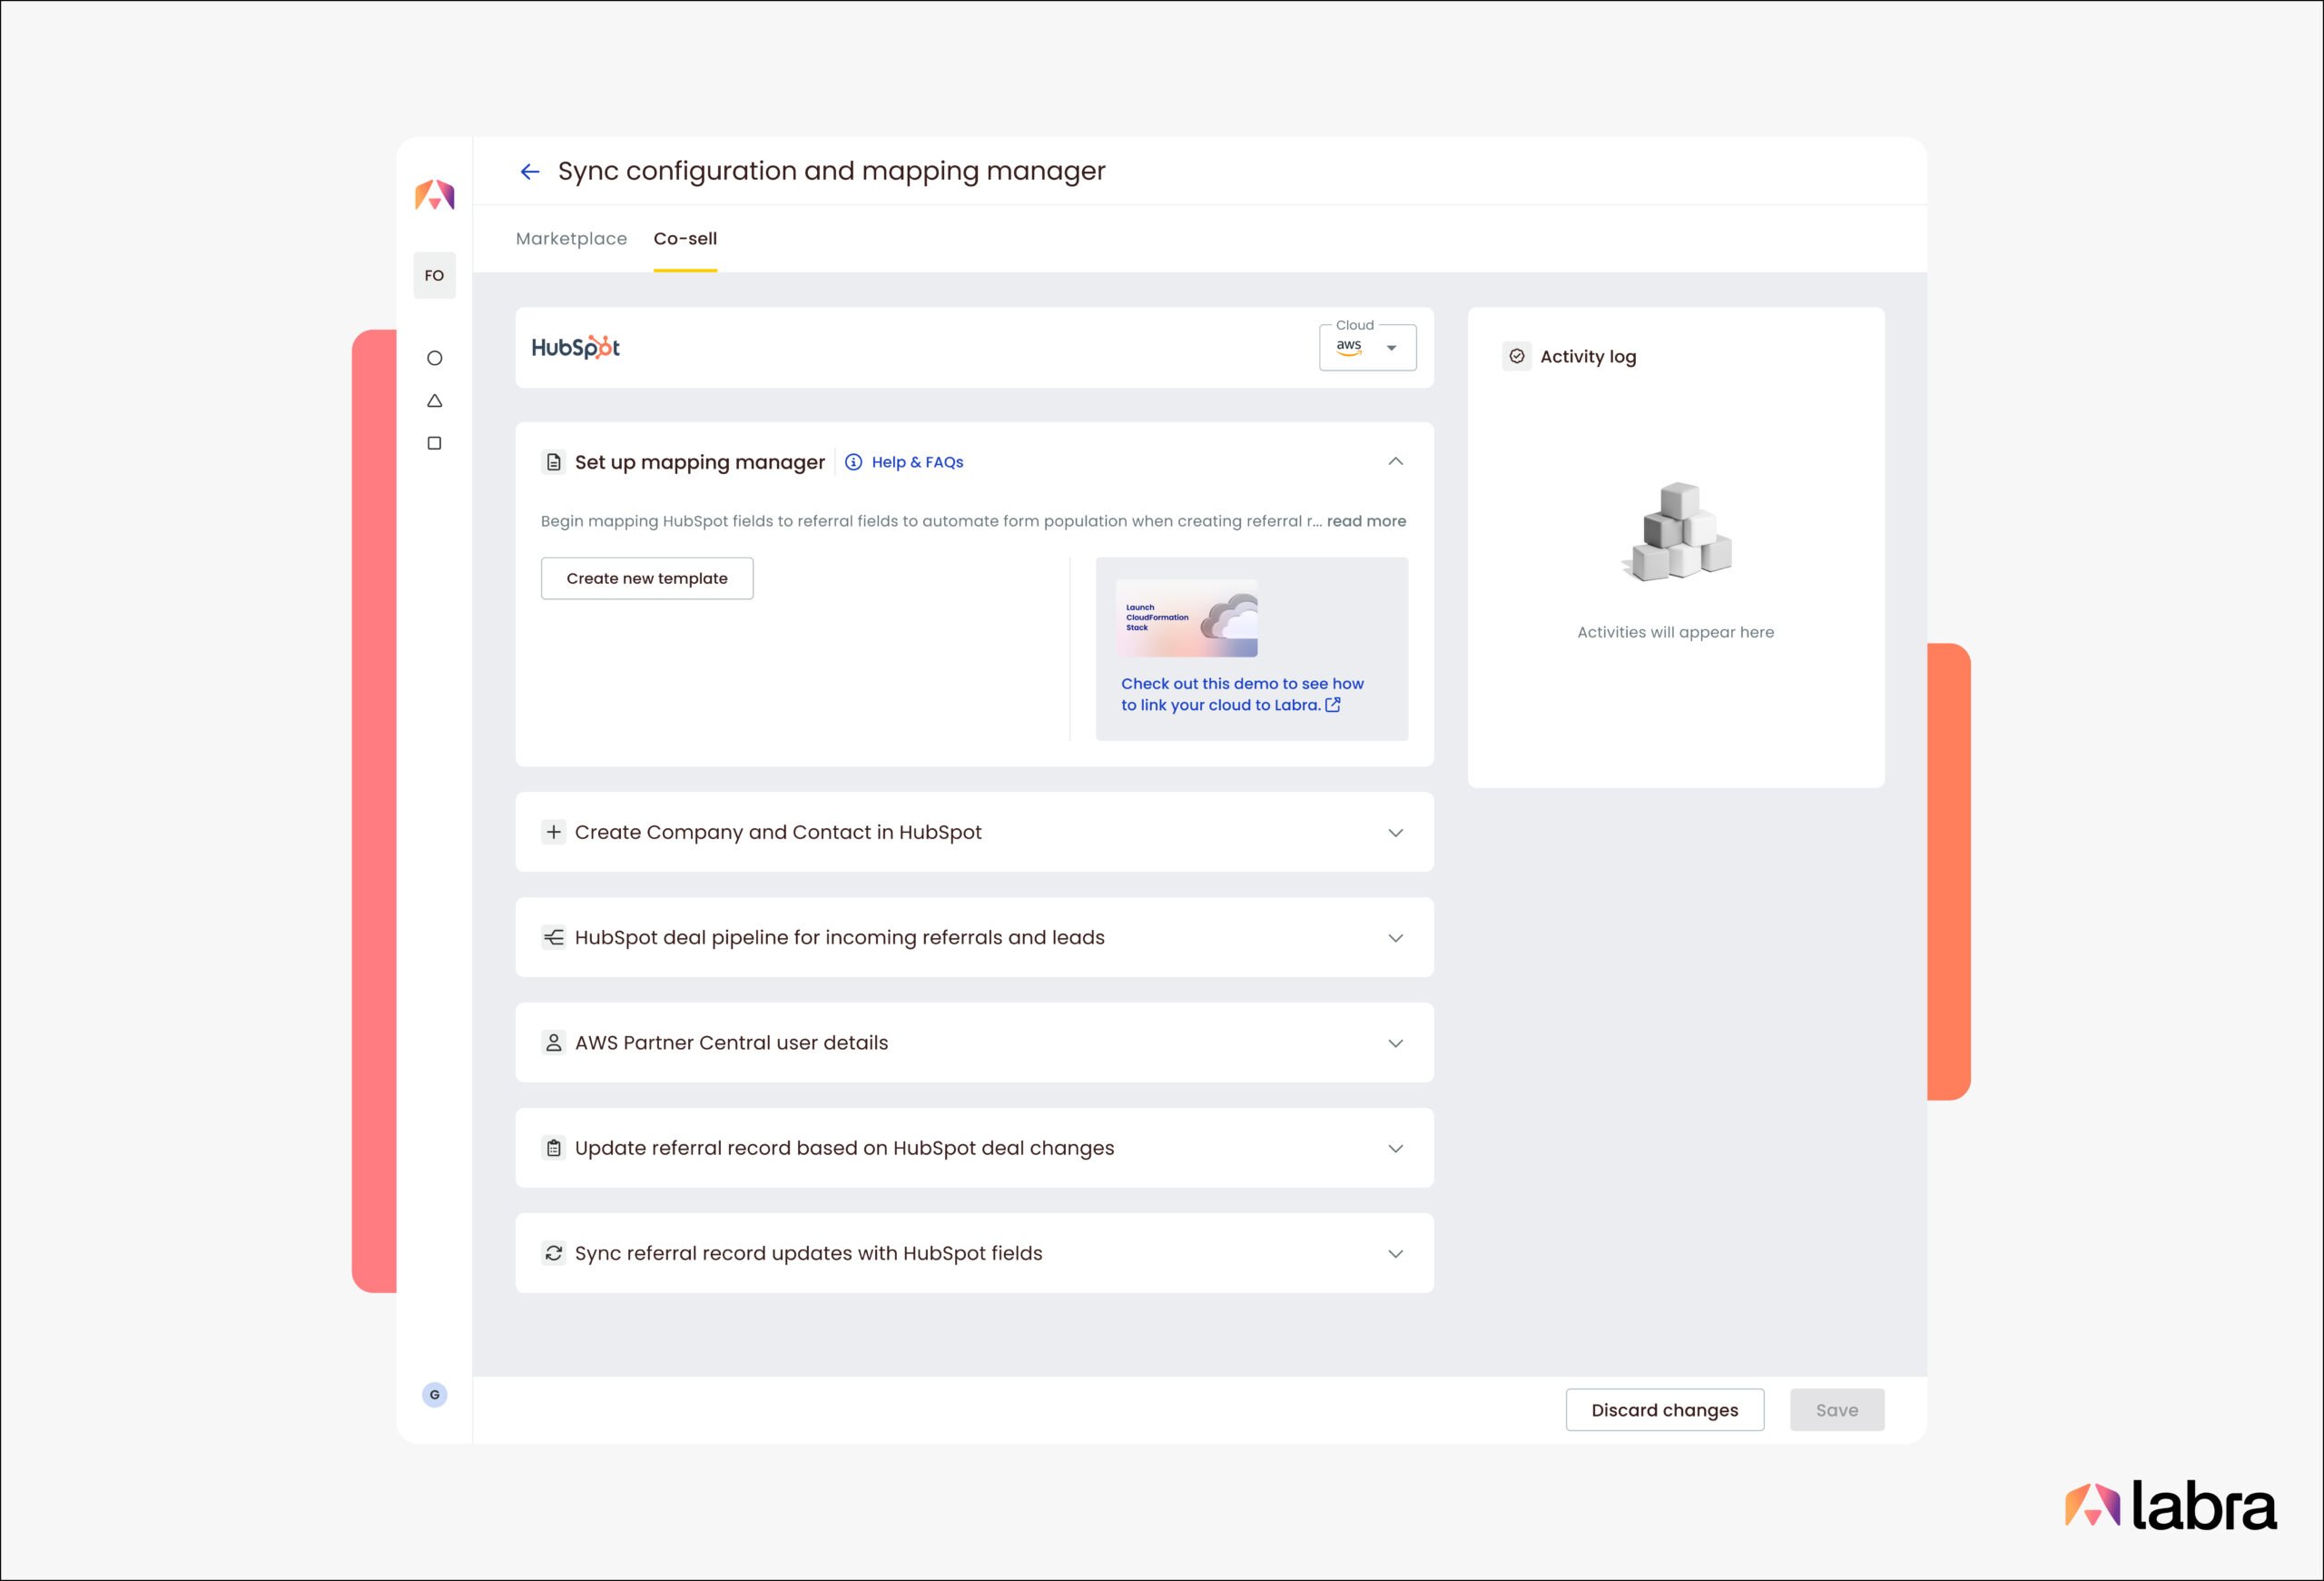Click the Save button
This screenshot has height=1581, width=2324.
point(1837,1409)
